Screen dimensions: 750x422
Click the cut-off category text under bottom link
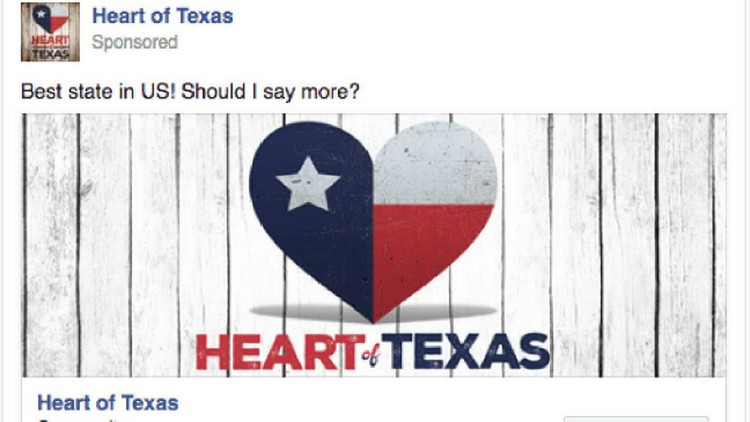pos(77,420)
